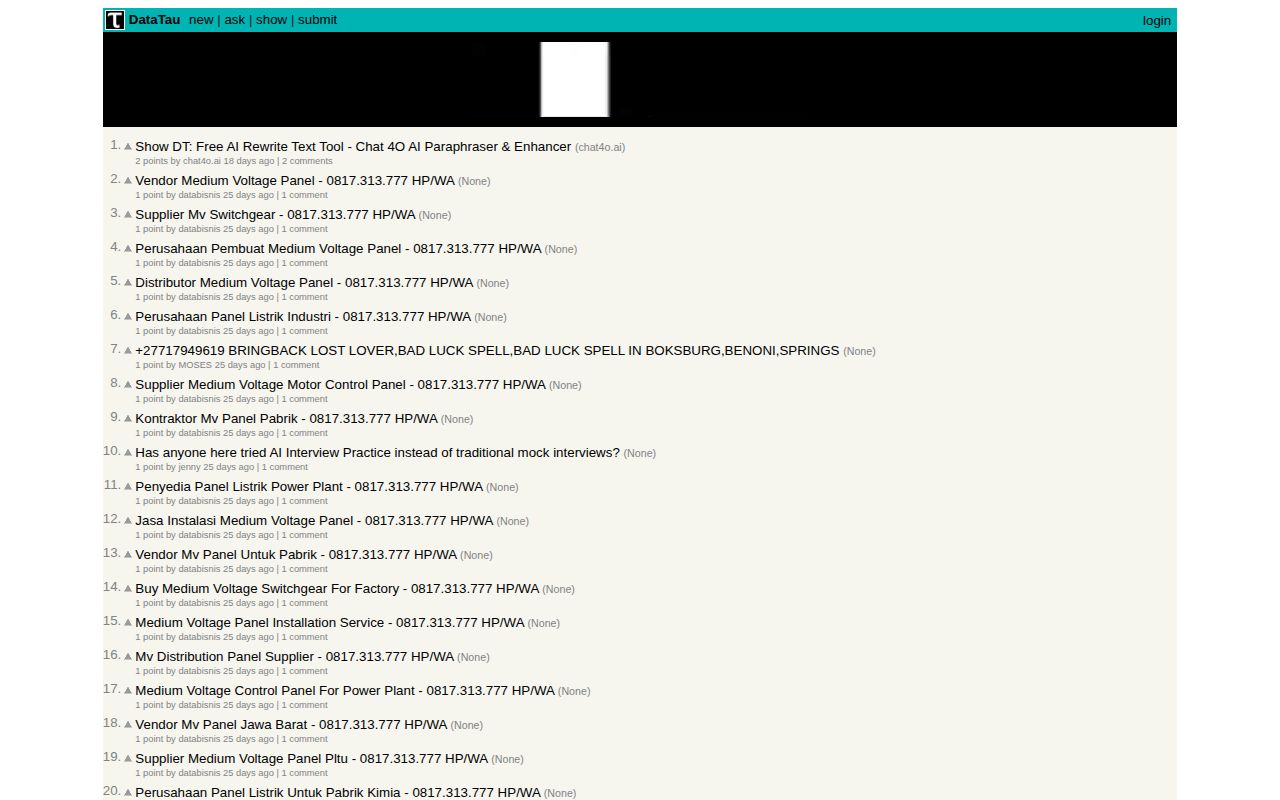
Task: Upvote the Show DT AI Rewrite Tool post
Action: tap(127, 144)
